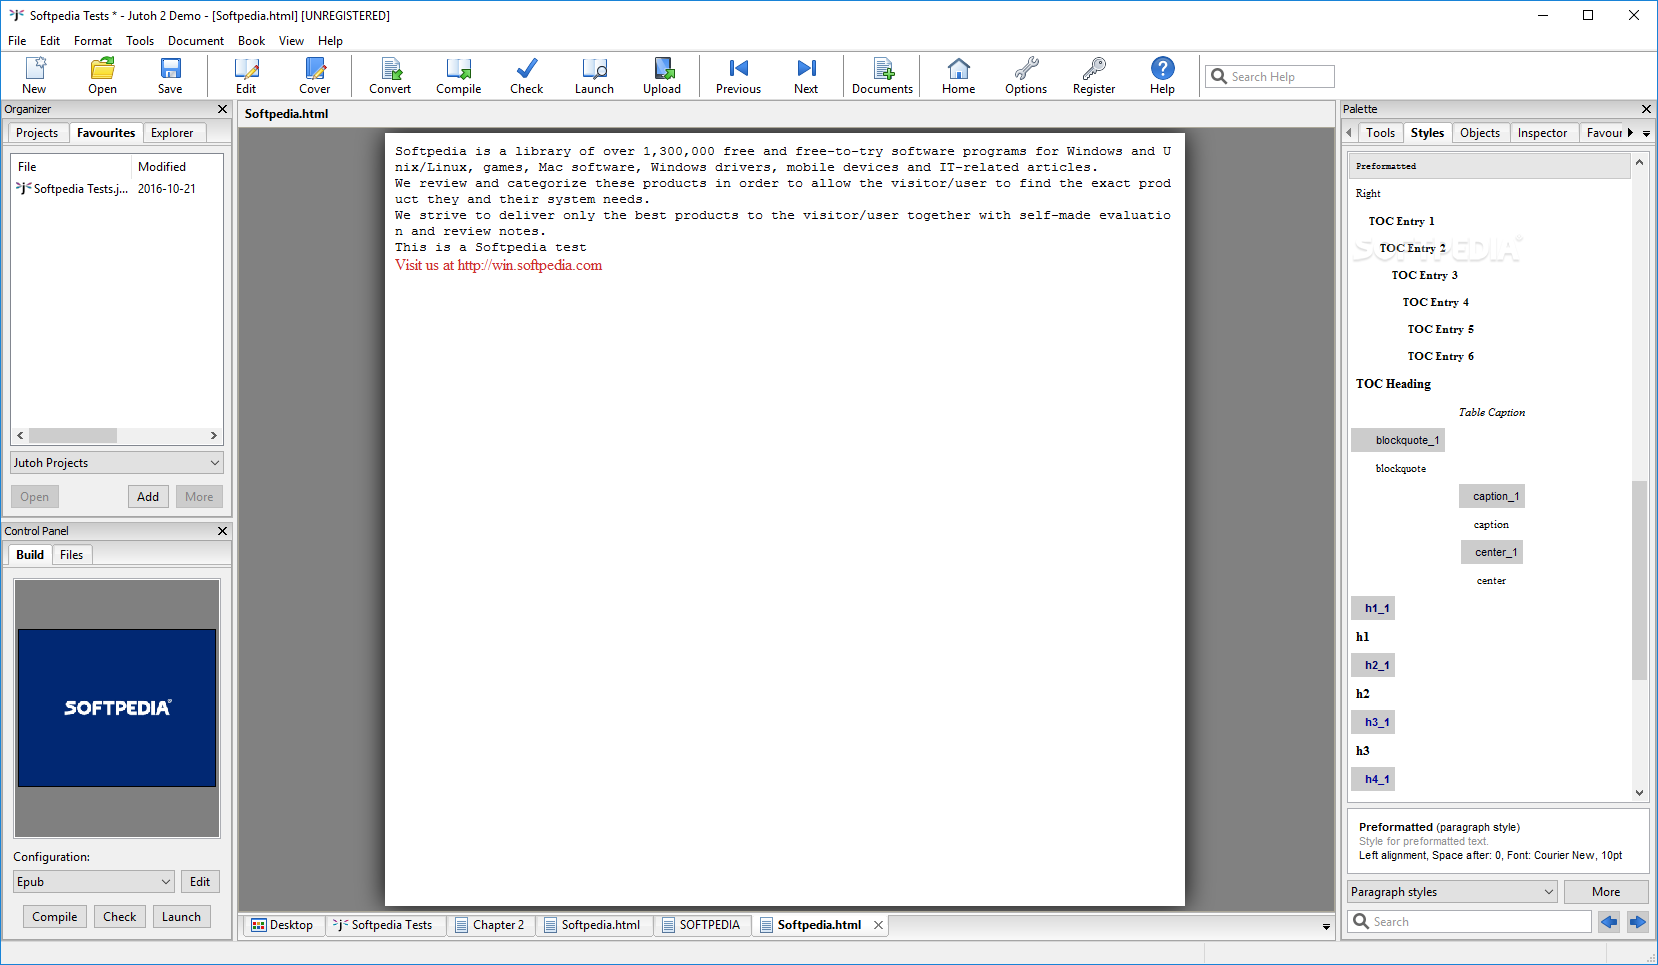Open the Book menu
The height and width of the screenshot is (965, 1658).
(251, 41)
